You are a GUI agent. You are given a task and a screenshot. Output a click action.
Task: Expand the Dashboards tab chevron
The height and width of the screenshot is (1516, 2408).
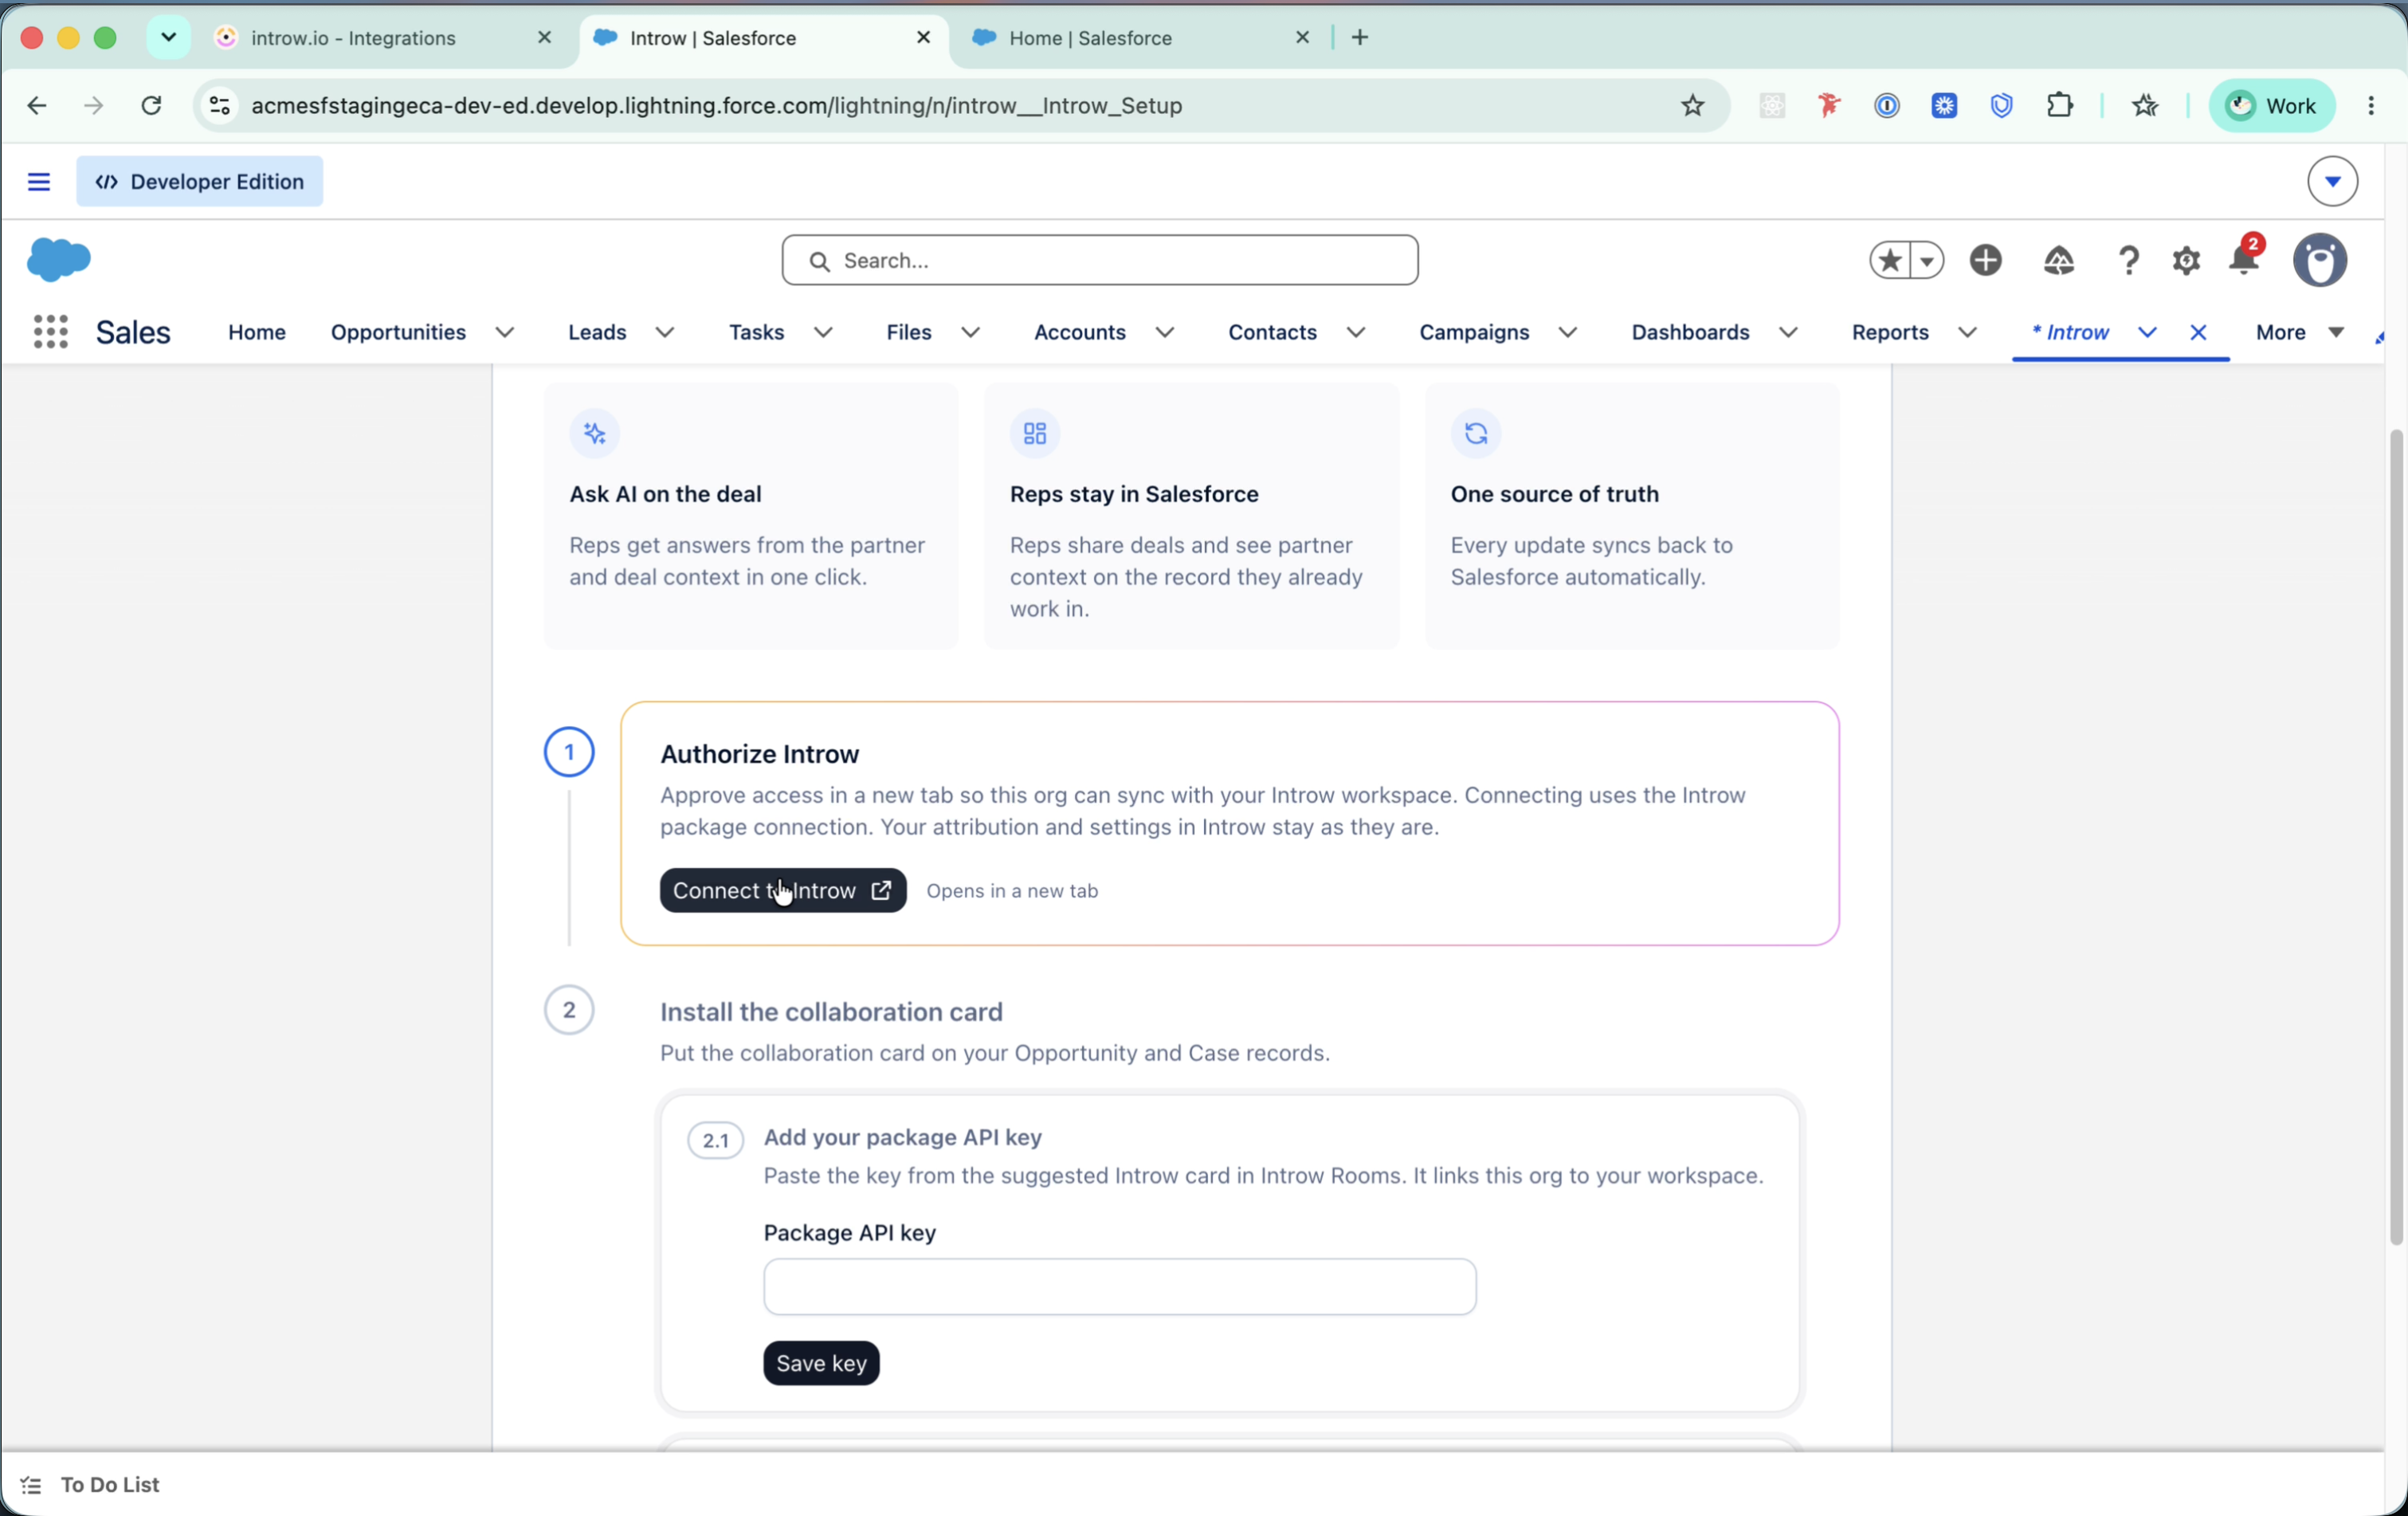point(1788,332)
